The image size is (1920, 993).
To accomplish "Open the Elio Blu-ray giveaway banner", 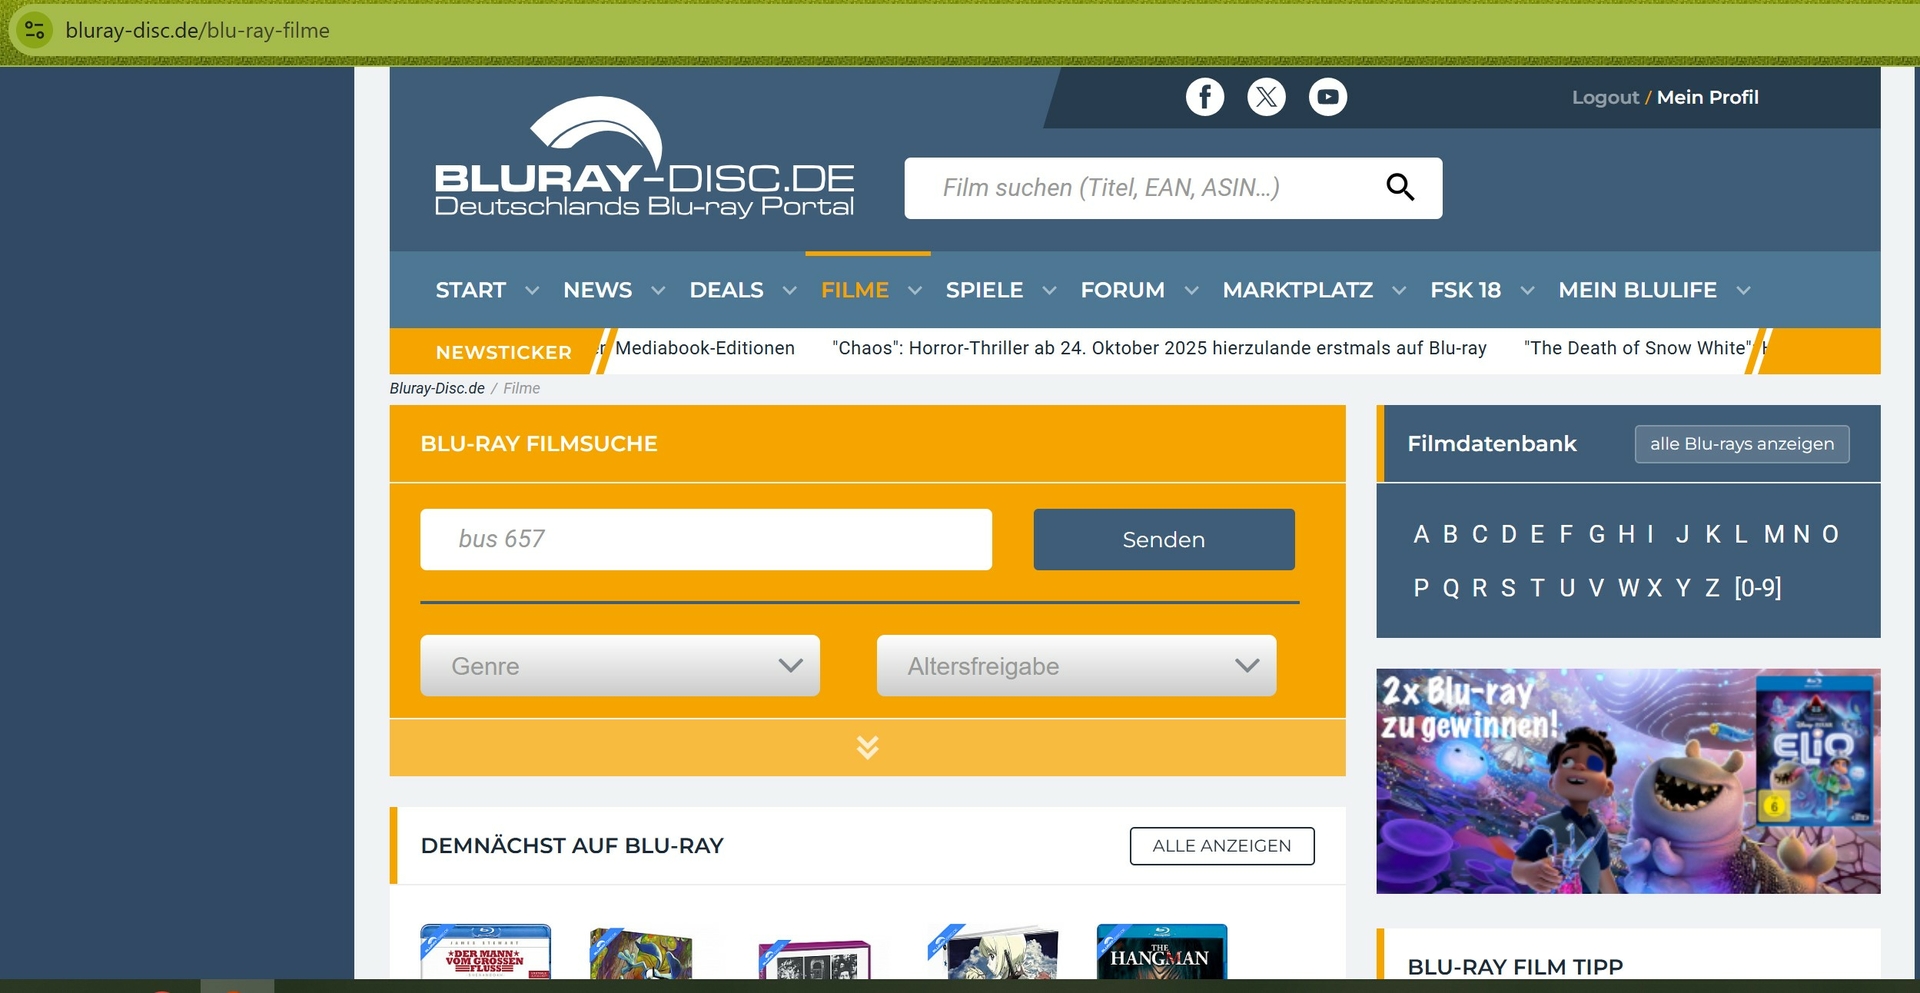I will tap(1627, 781).
